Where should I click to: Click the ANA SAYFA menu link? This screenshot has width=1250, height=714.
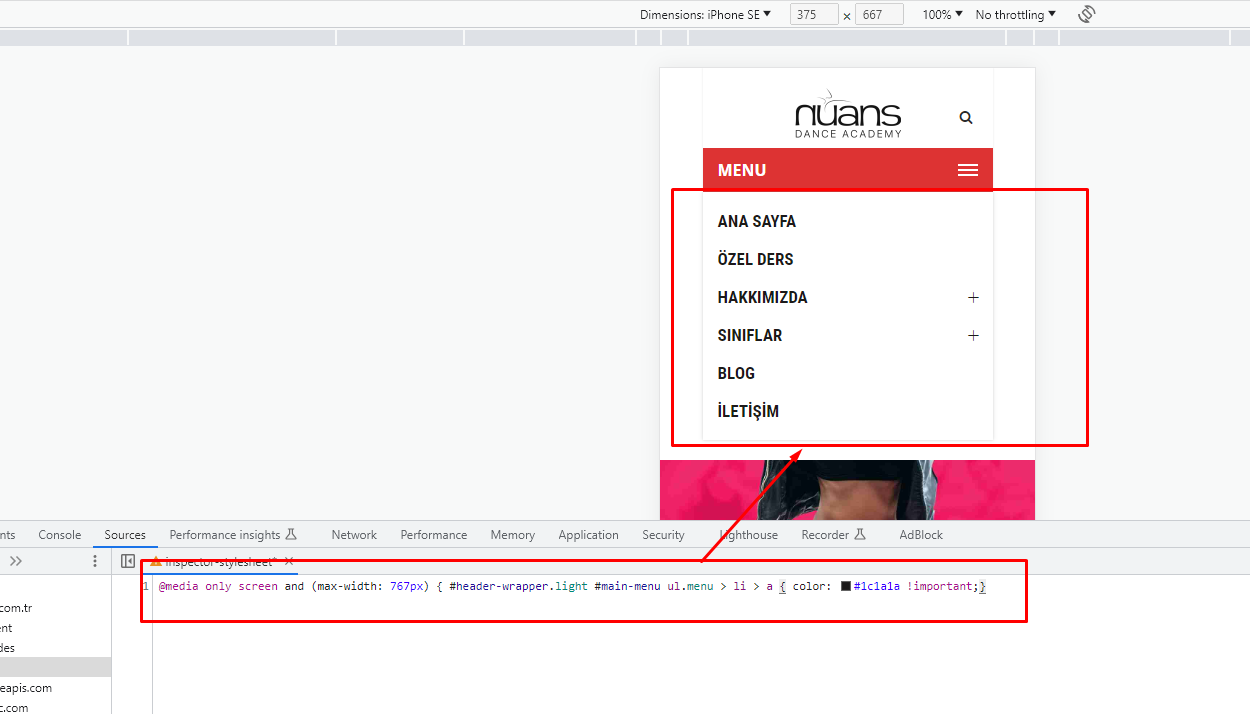pos(757,222)
